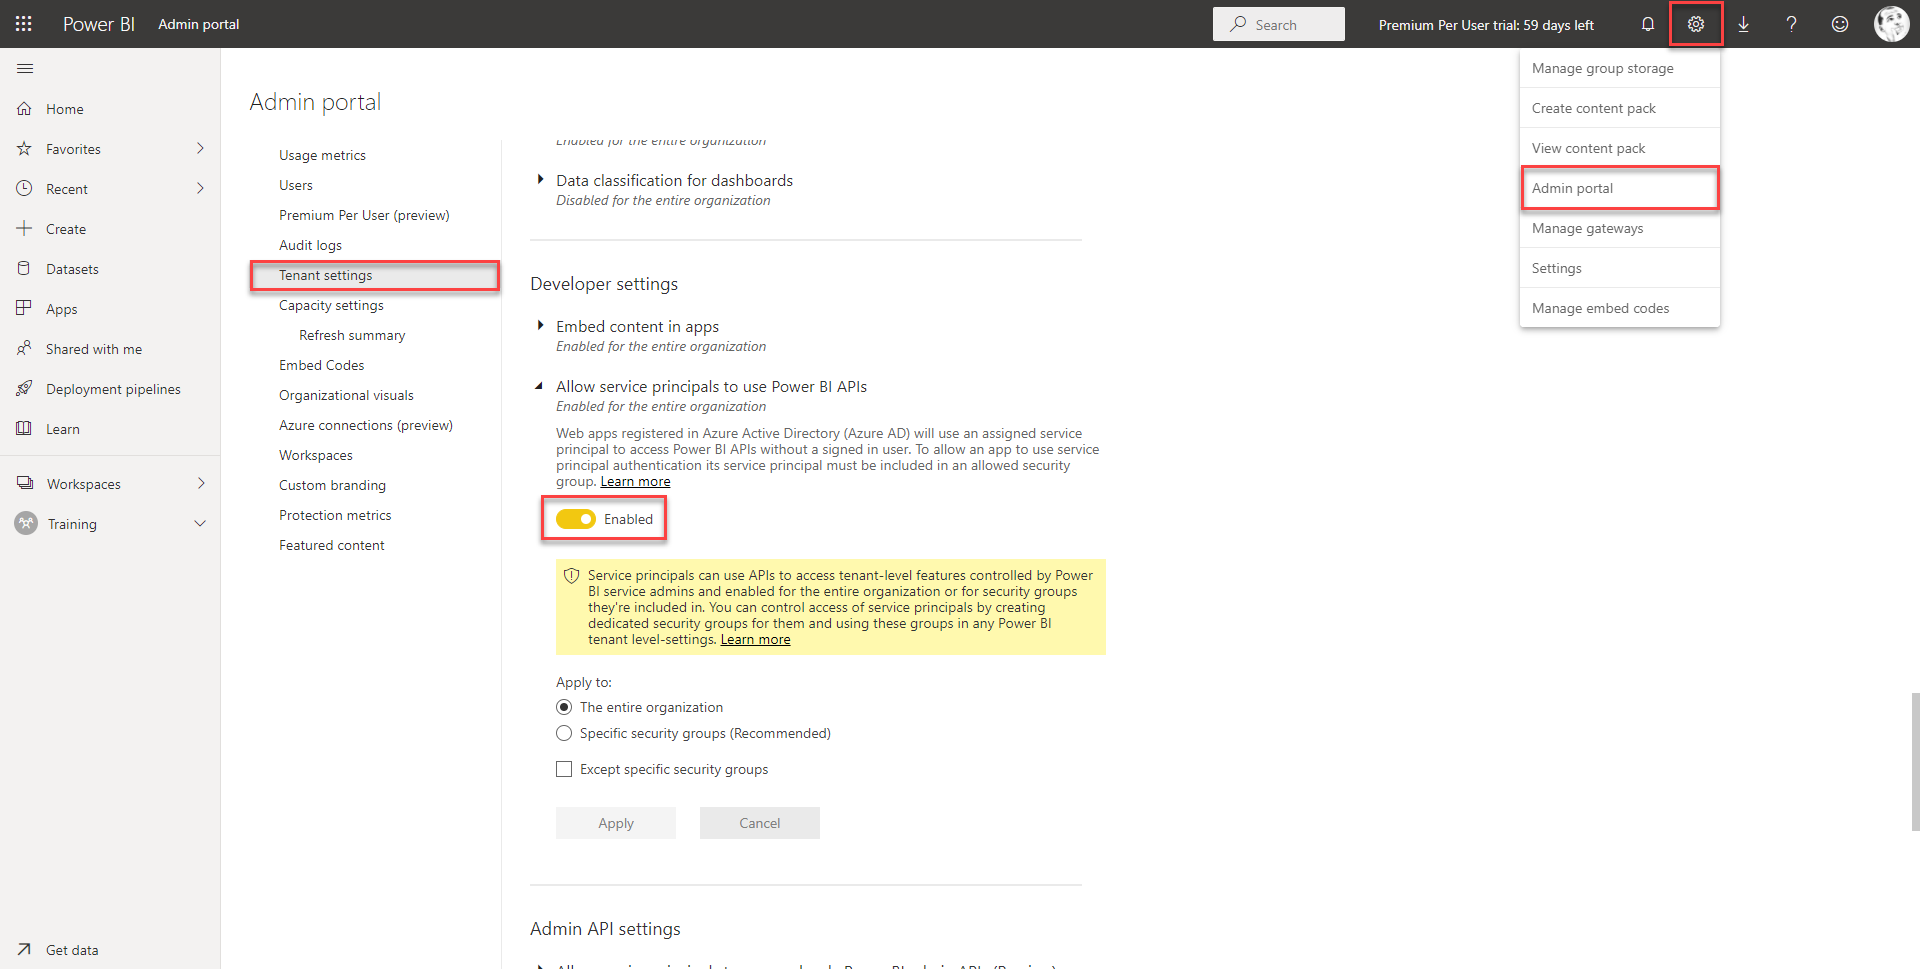Open Premium Per User (preview) page
Screen dimensions: 1920x969
pyautogui.click(x=364, y=215)
